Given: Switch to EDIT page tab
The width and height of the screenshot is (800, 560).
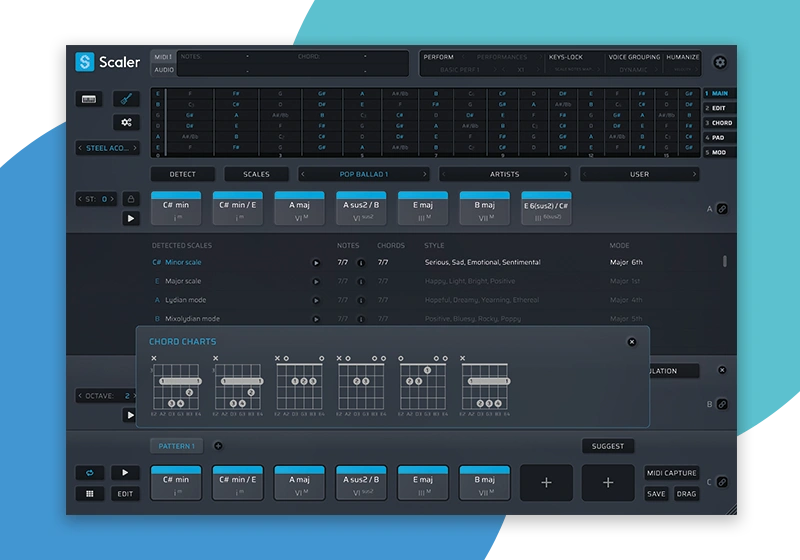Looking at the screenshot, I should pyautogui.click(x=719, y=108).
